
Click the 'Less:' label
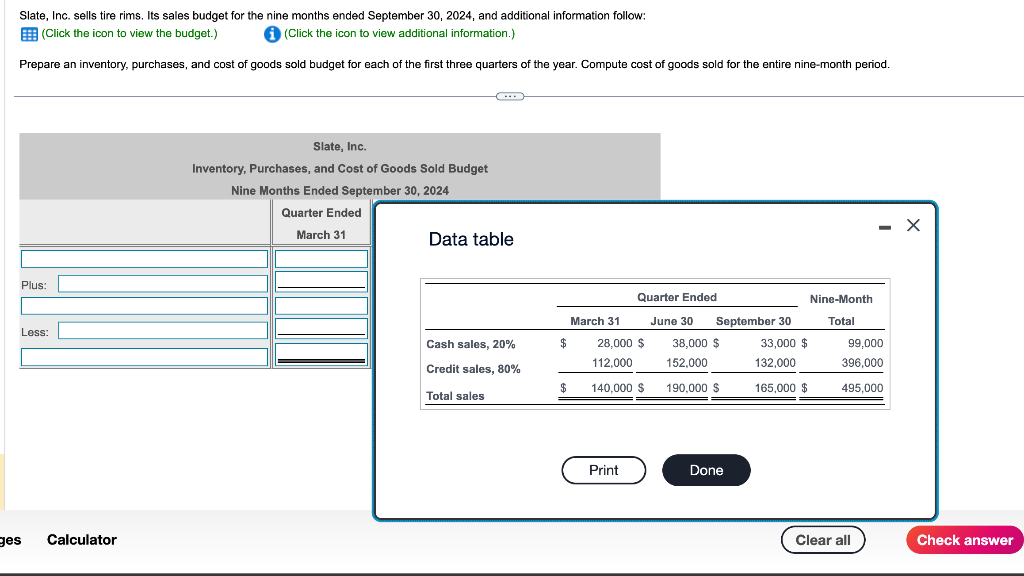pos(35,332)
